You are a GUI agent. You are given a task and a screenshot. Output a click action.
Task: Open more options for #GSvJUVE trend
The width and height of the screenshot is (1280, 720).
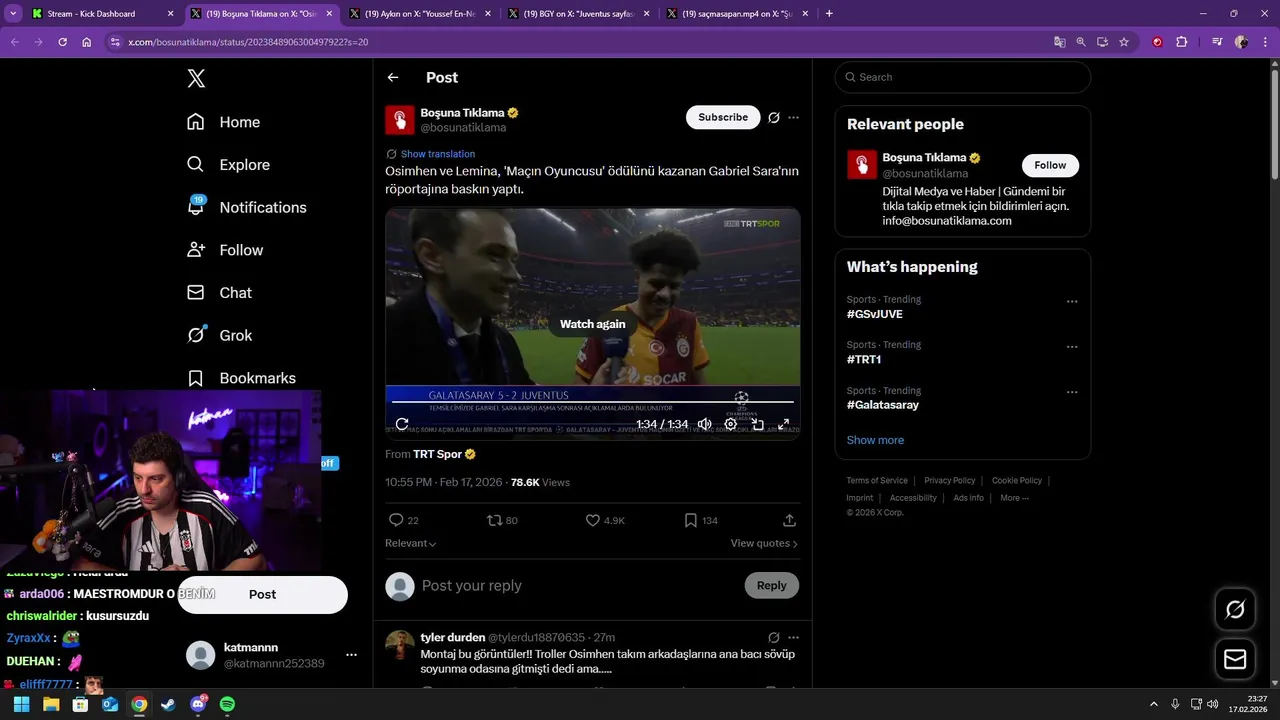point(1072,301)
